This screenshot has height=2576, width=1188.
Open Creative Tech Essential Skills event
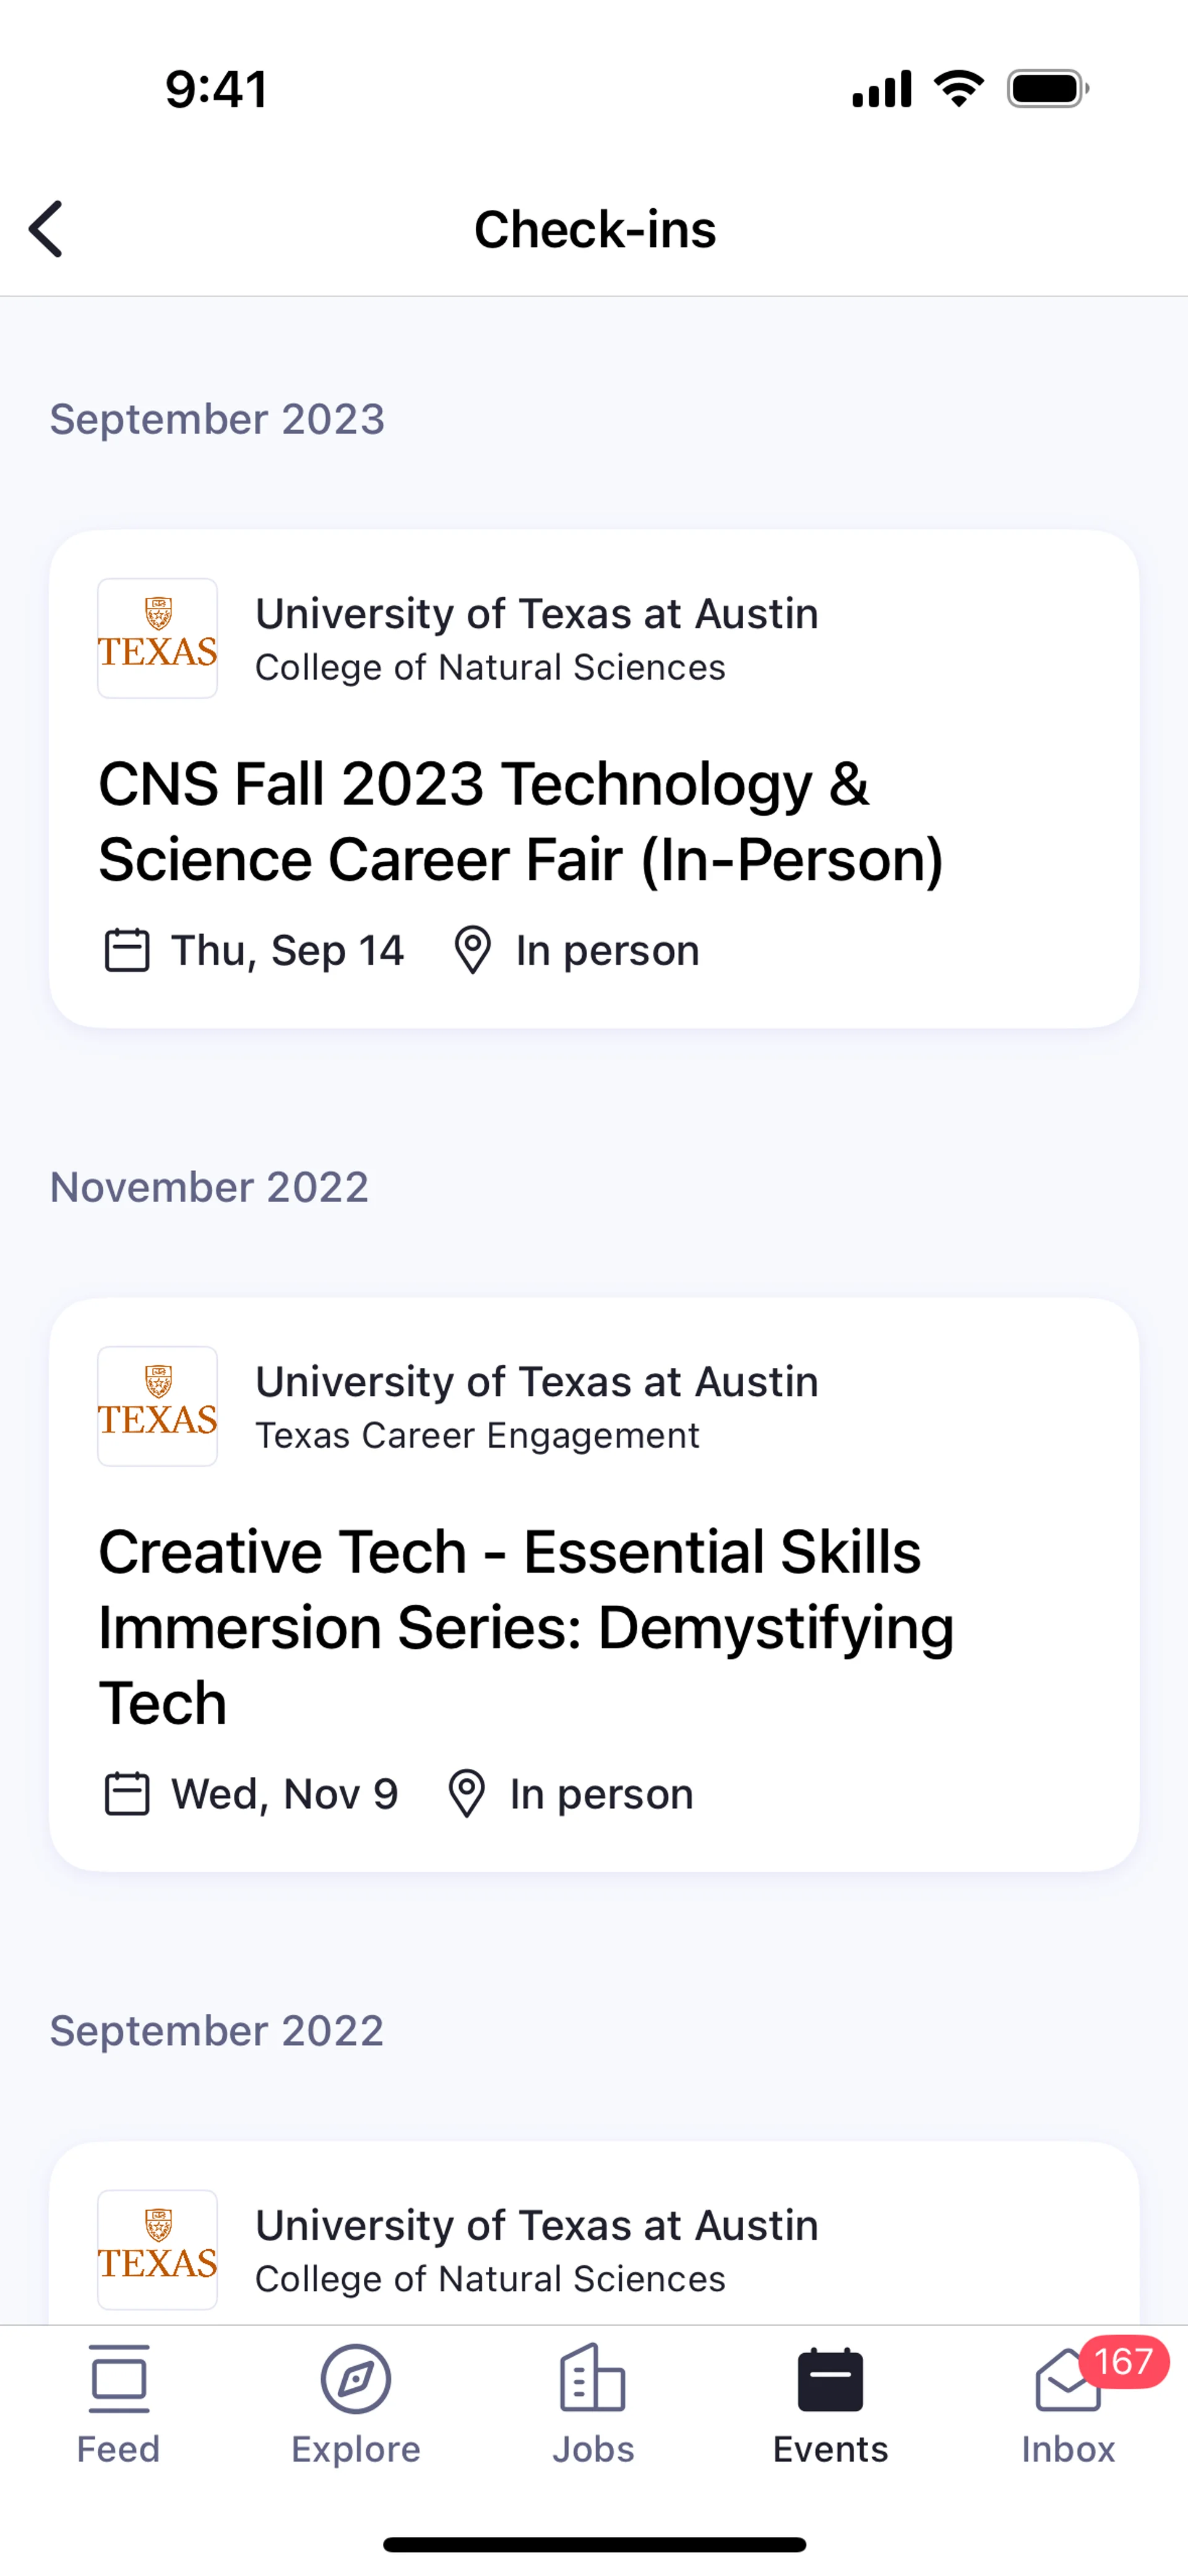pyautogui.click(x=526, y=1626)
